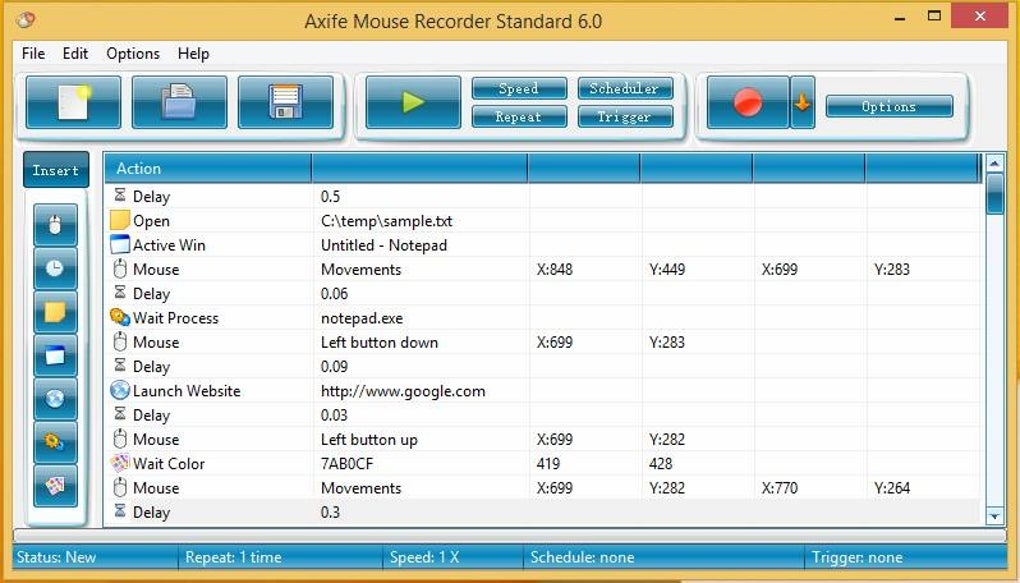Click the Launch Website row globe icon
Image resolution: width=1020 pixels, height=583 pixels.
[120, 390]
